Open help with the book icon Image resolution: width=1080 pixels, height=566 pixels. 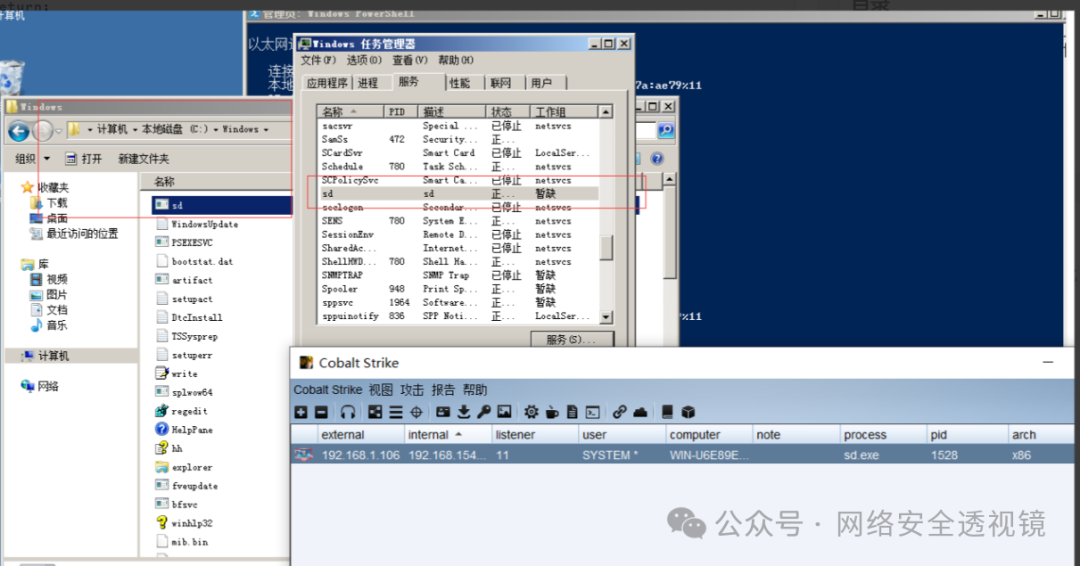[x=667, y=412]
